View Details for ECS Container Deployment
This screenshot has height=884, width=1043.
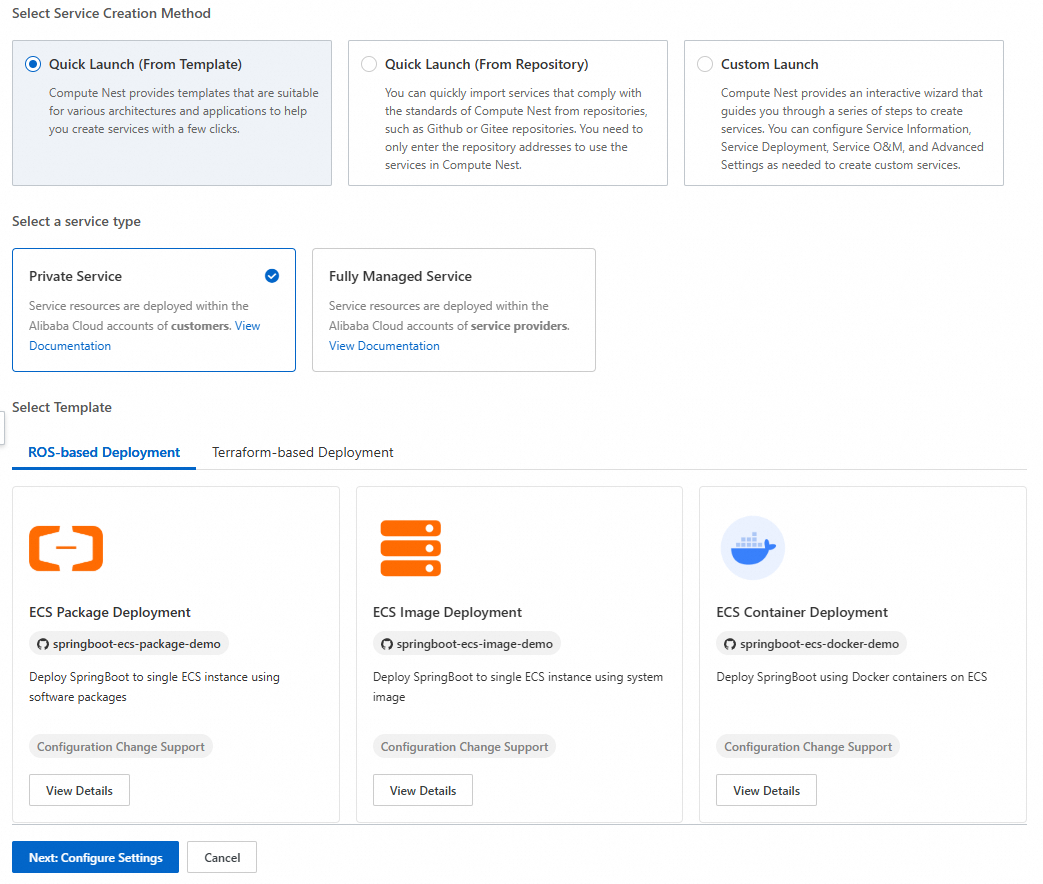(766, 790)
